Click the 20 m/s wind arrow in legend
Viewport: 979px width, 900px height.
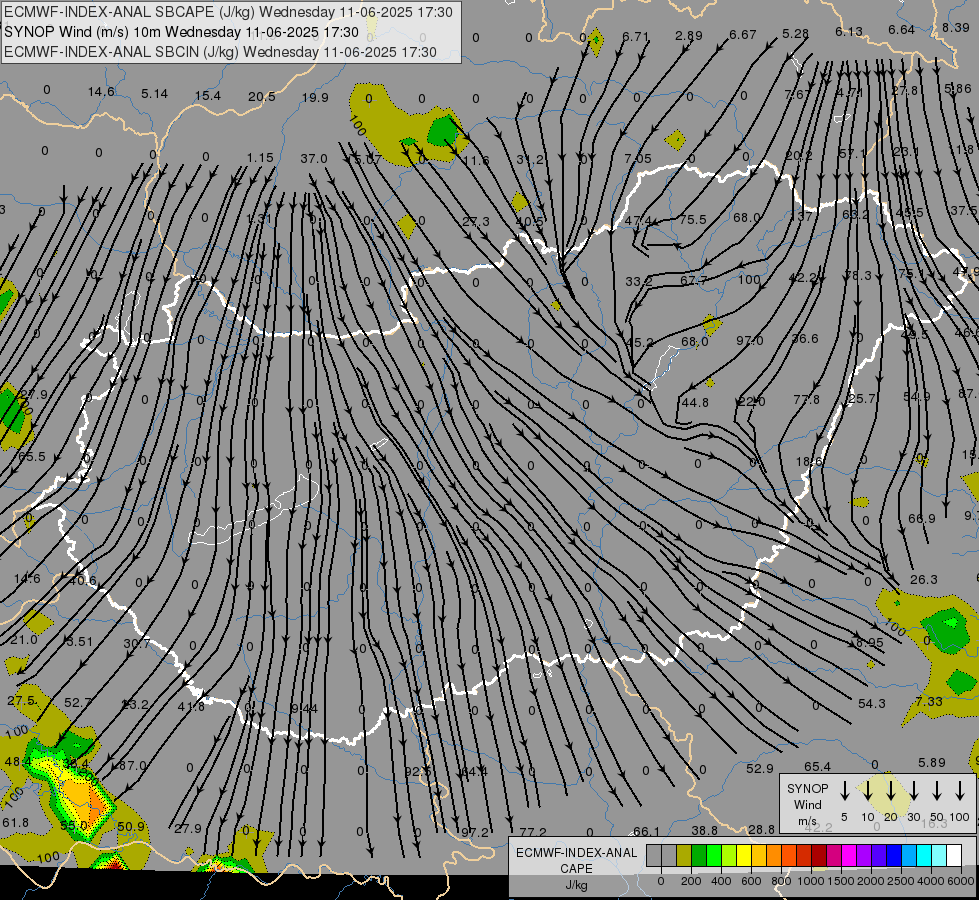click(x=890, y=791)
